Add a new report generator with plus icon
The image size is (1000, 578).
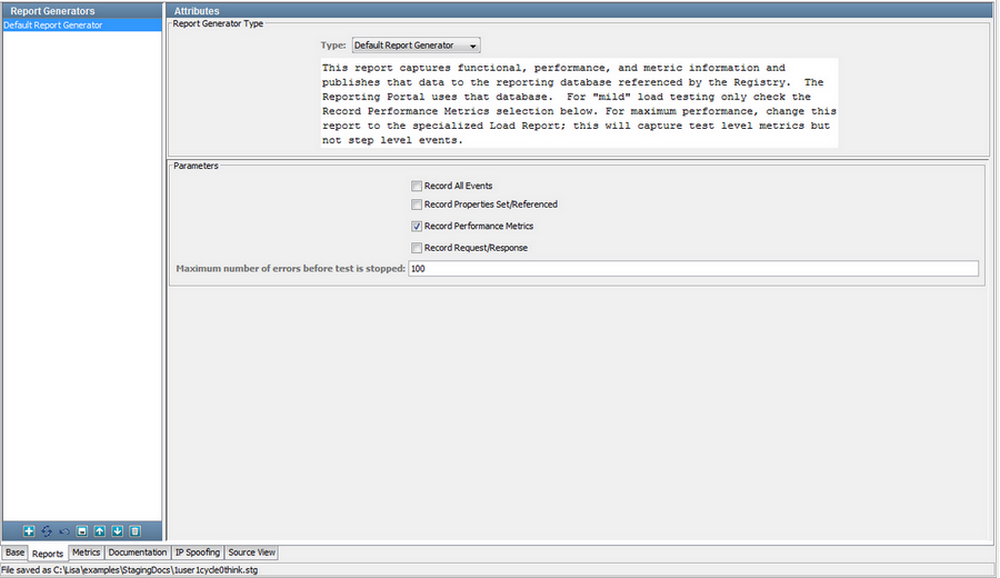pos(29,531)
